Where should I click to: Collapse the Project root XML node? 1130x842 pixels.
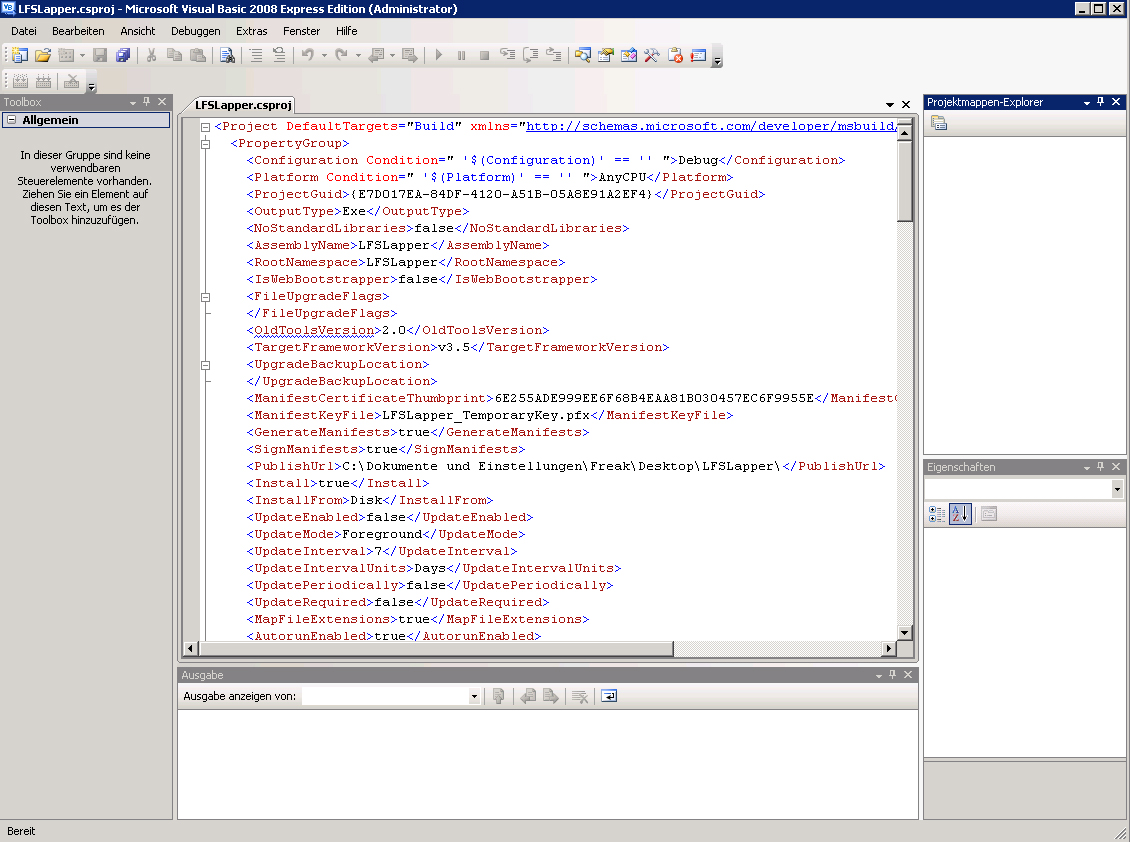tap(205, 127)
